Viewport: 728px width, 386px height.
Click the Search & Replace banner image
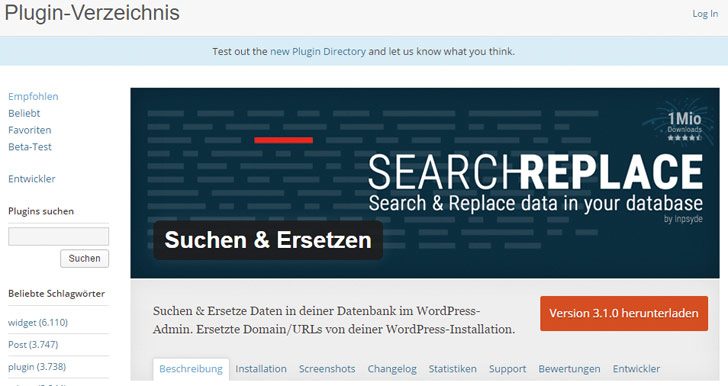[425, 183]
